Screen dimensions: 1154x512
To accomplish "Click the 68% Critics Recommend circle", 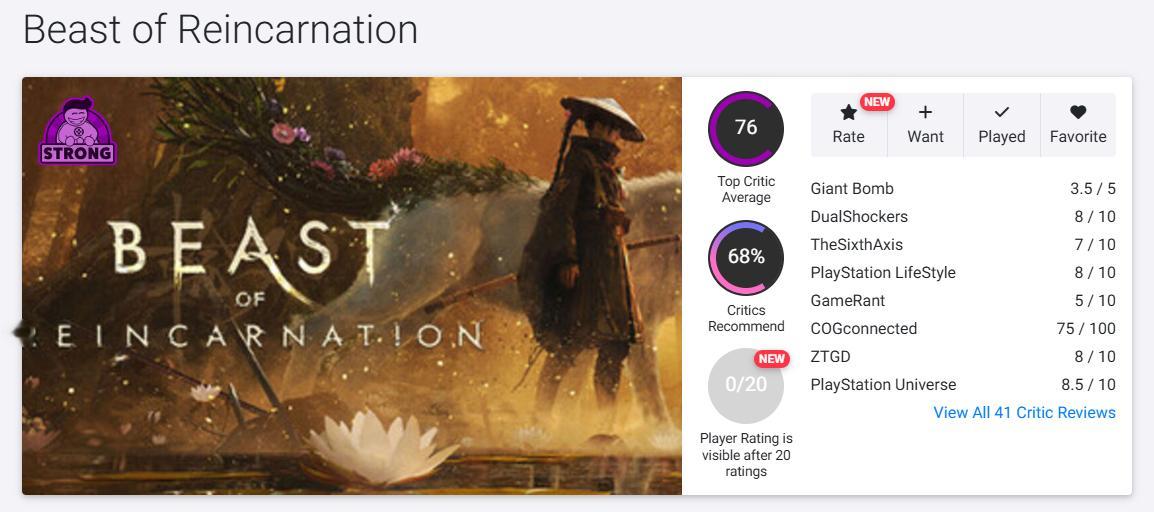I will coord(746,257).
